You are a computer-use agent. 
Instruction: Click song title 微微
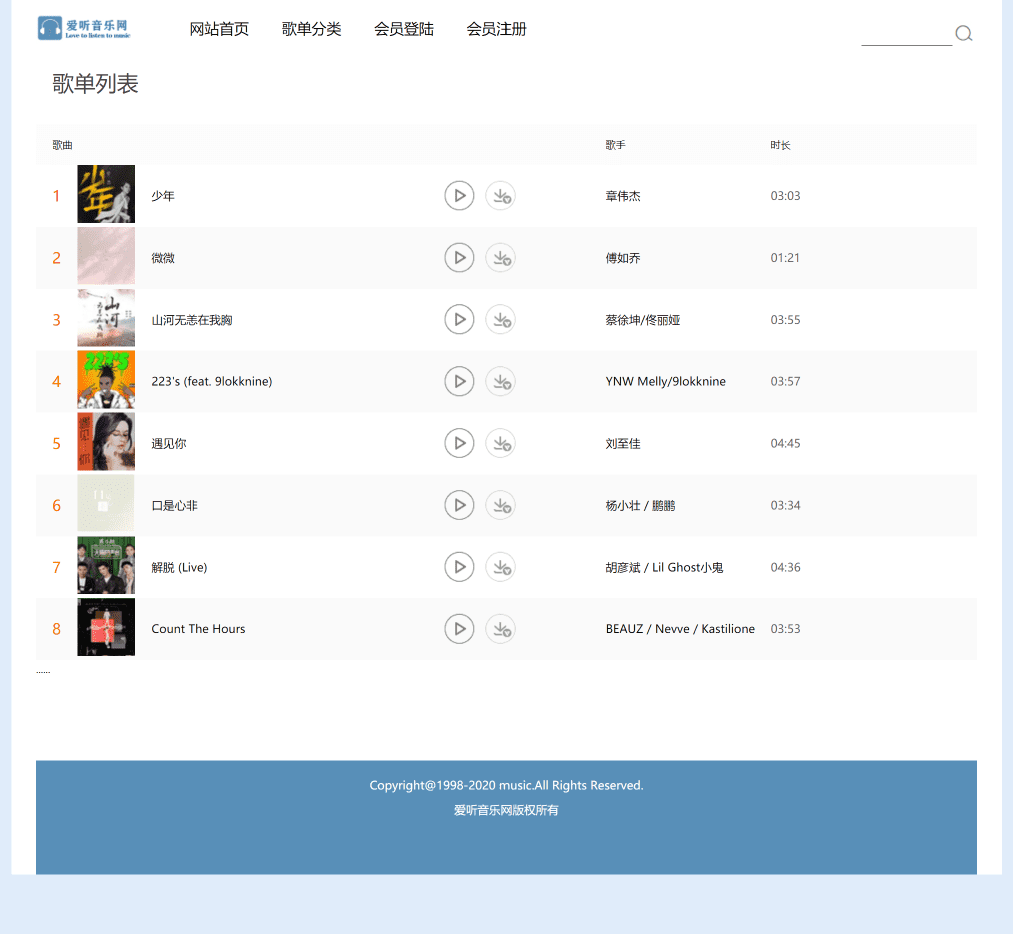tap(163, 258)
